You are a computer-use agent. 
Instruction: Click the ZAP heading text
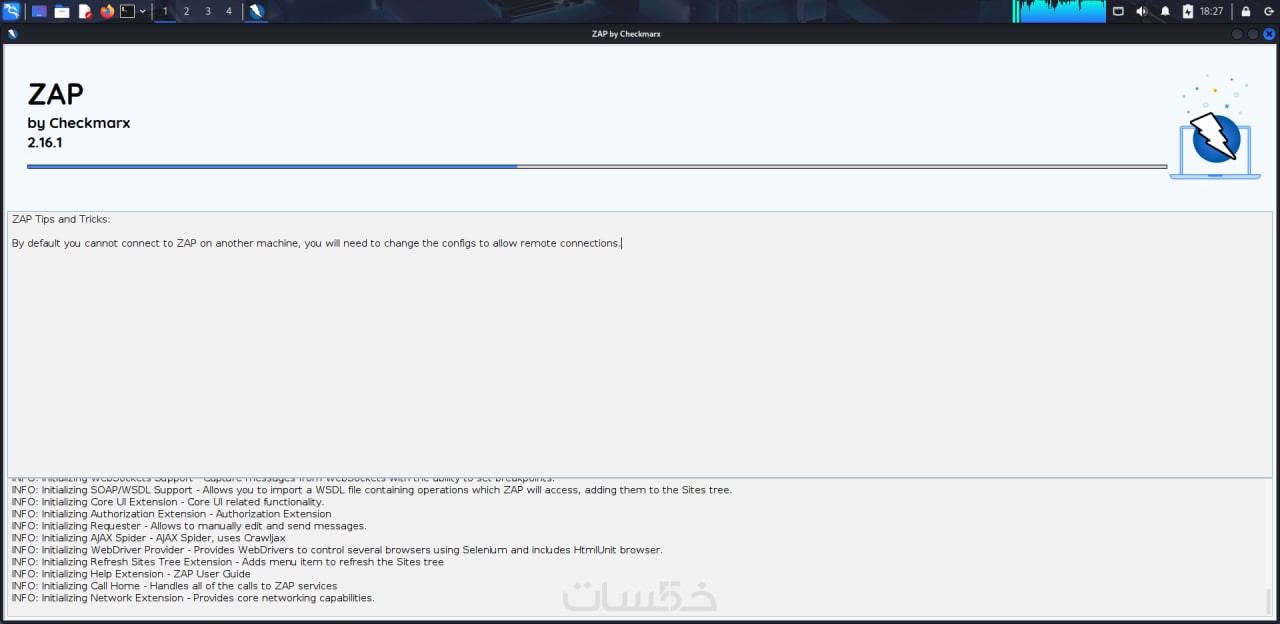pos(55,94)
